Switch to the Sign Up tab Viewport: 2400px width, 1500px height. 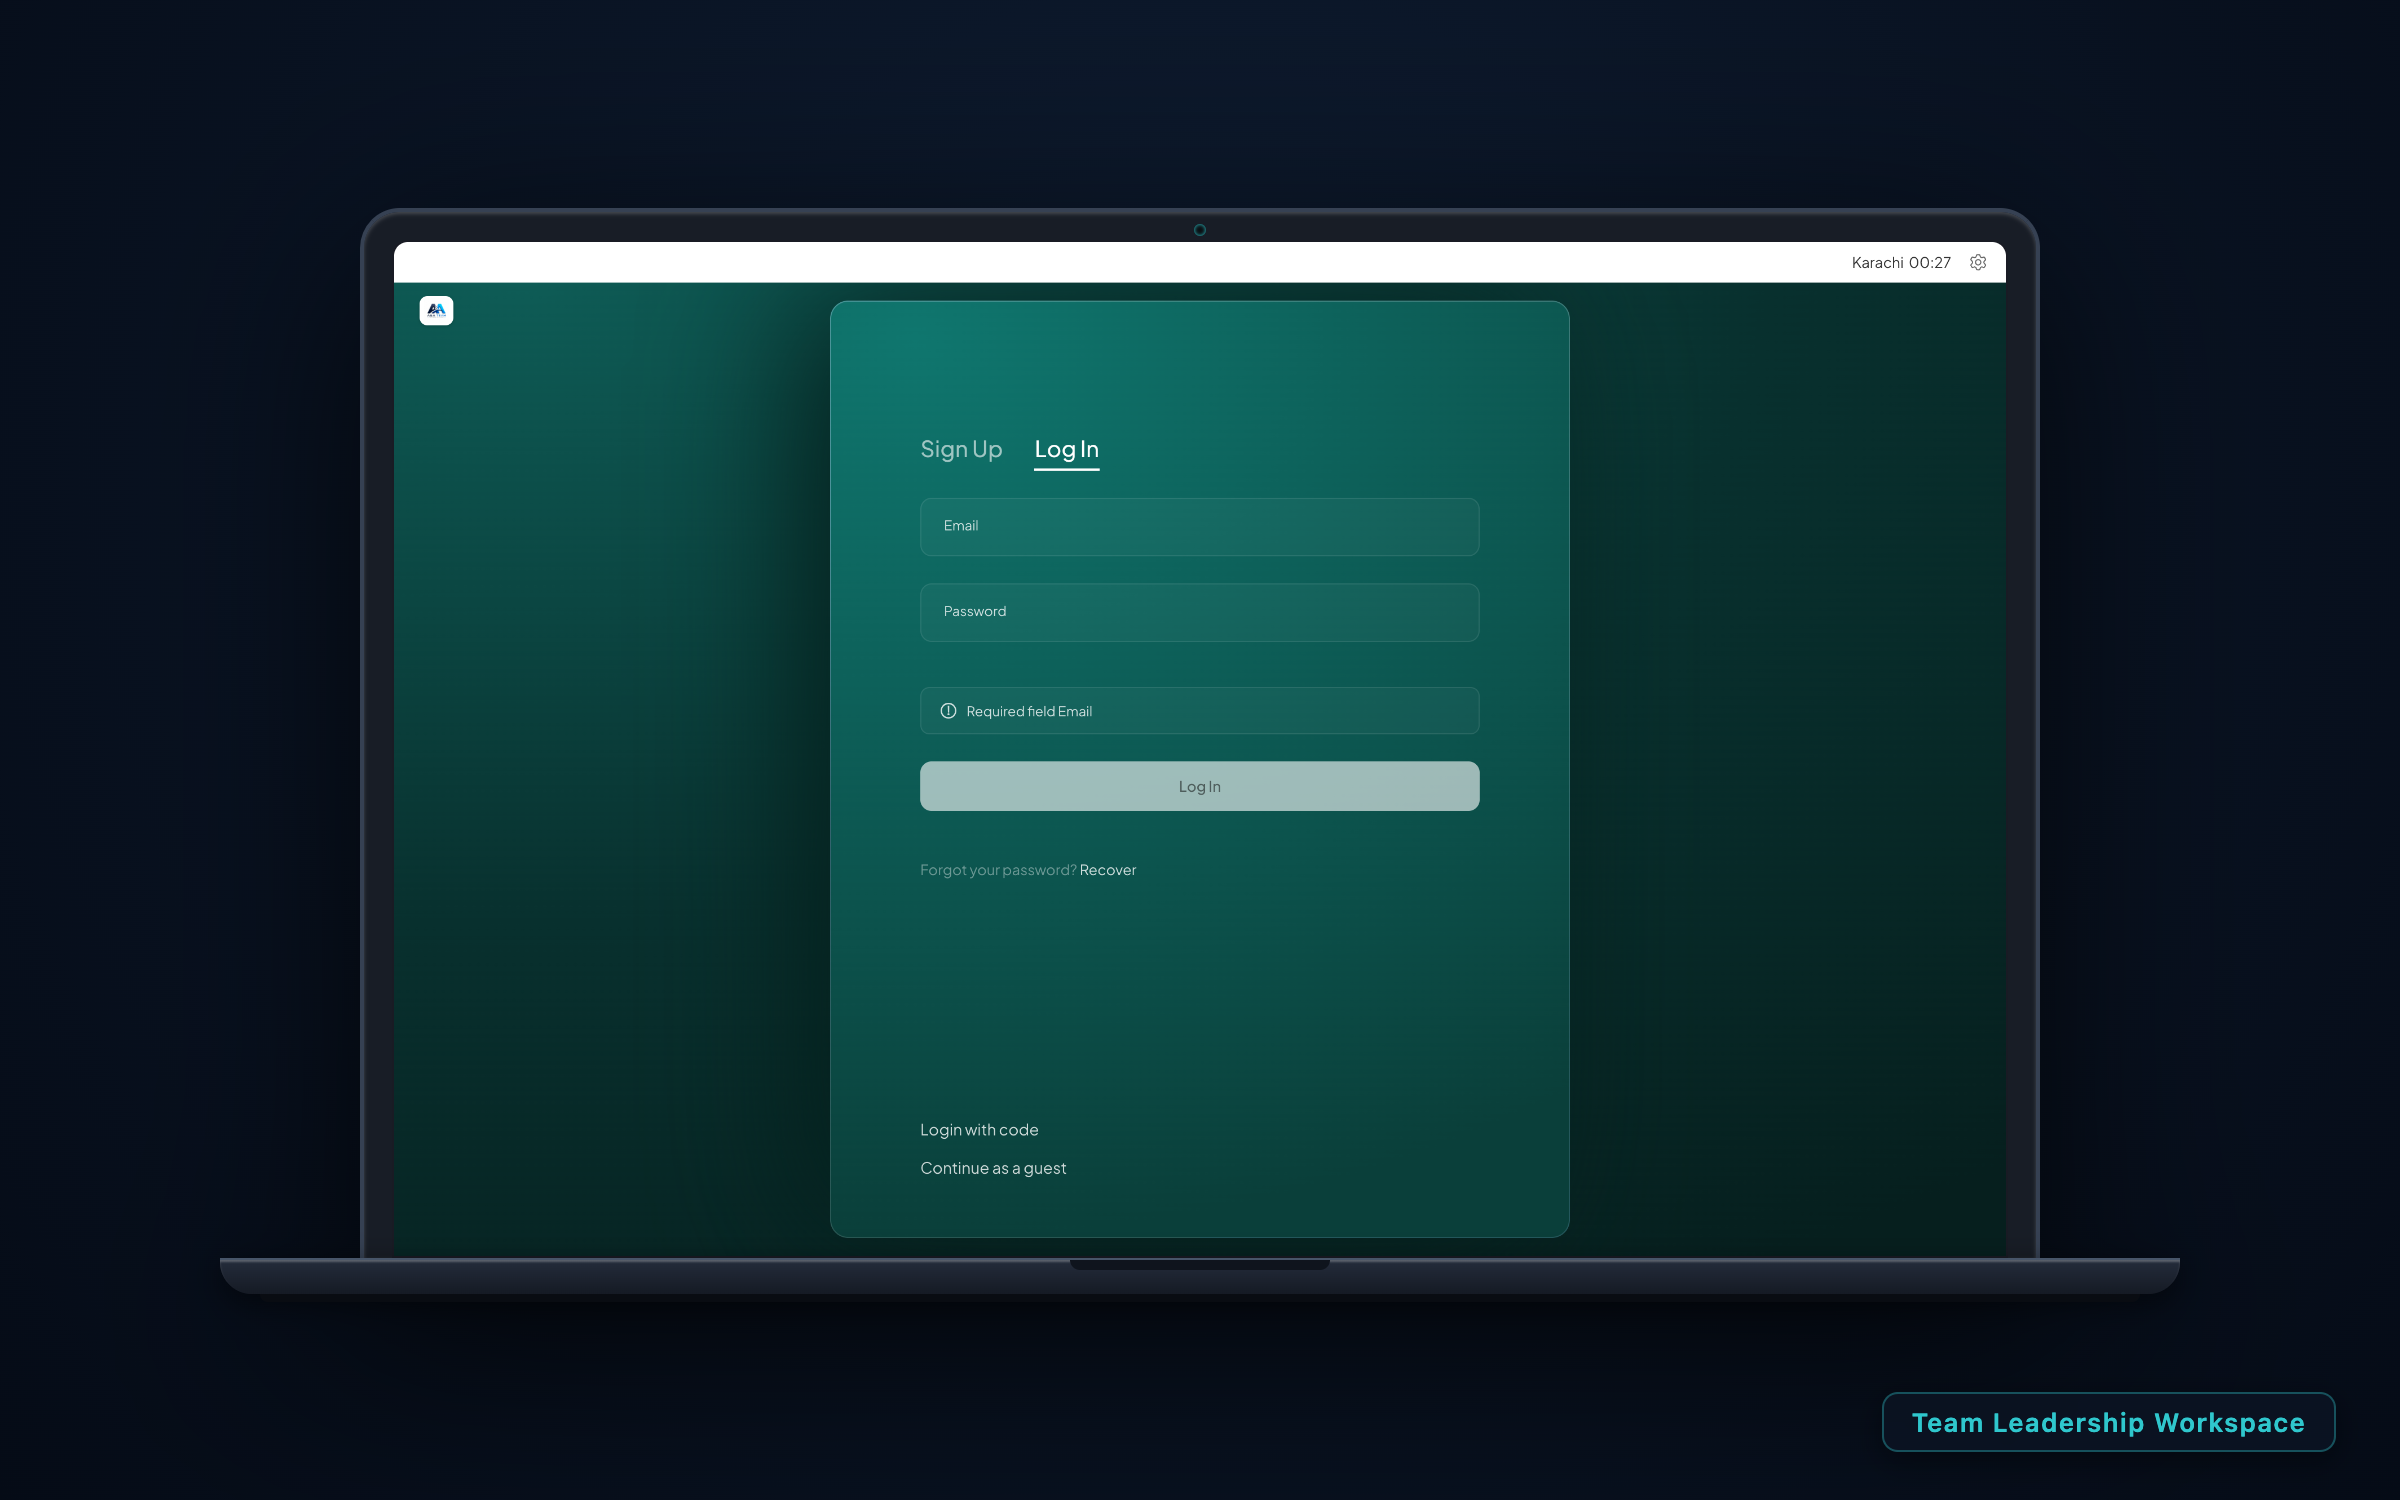961,449
